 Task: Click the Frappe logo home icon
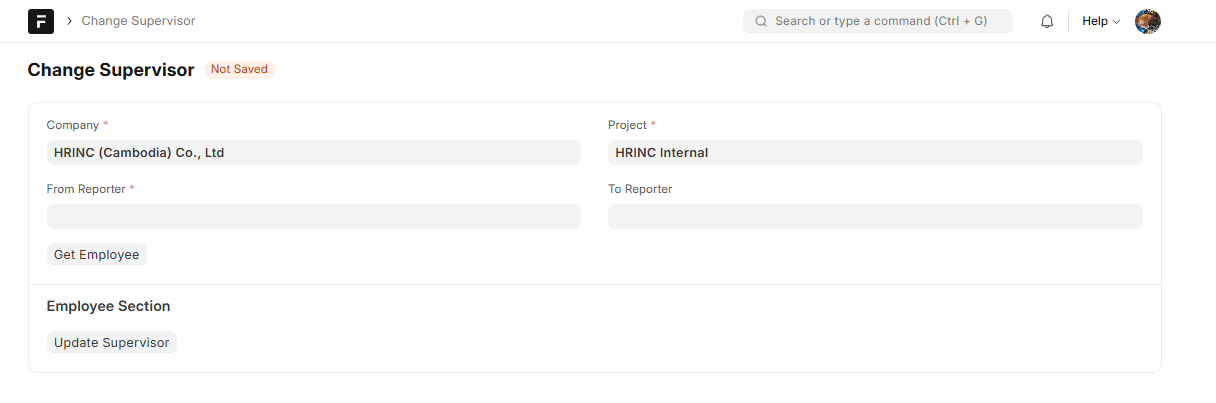coord(41,21)
